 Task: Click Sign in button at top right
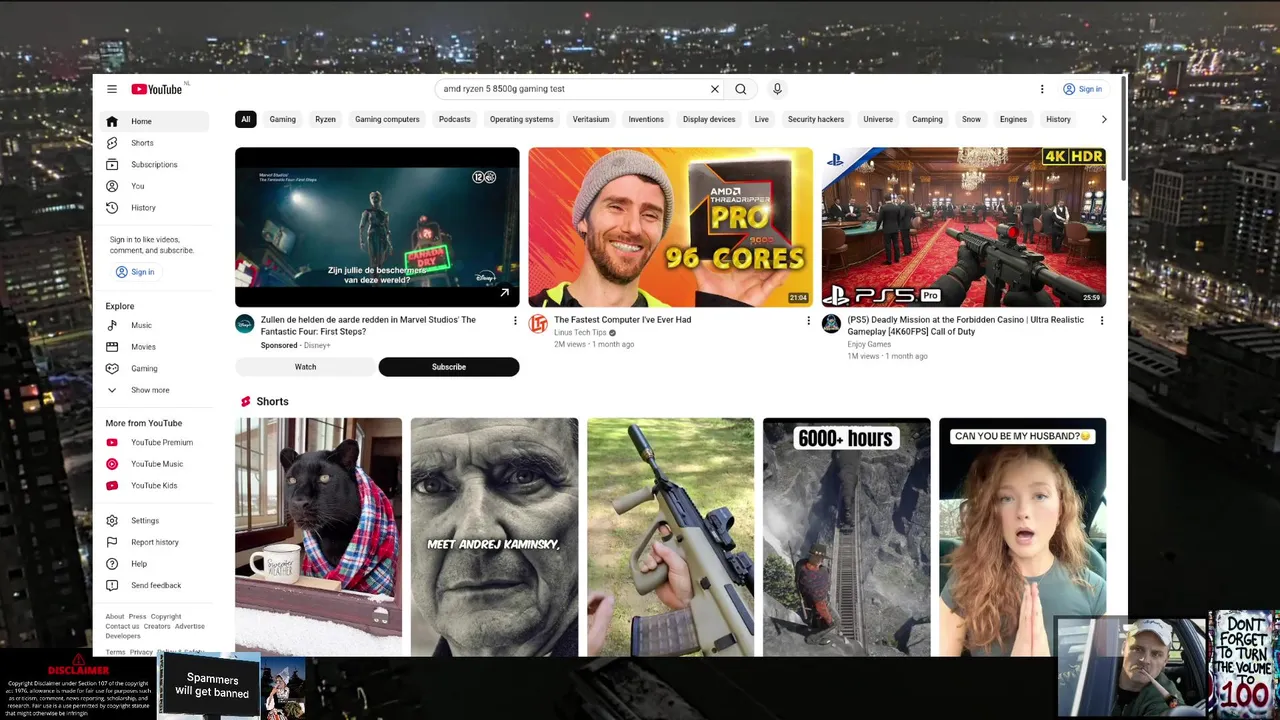point(1082,89)
